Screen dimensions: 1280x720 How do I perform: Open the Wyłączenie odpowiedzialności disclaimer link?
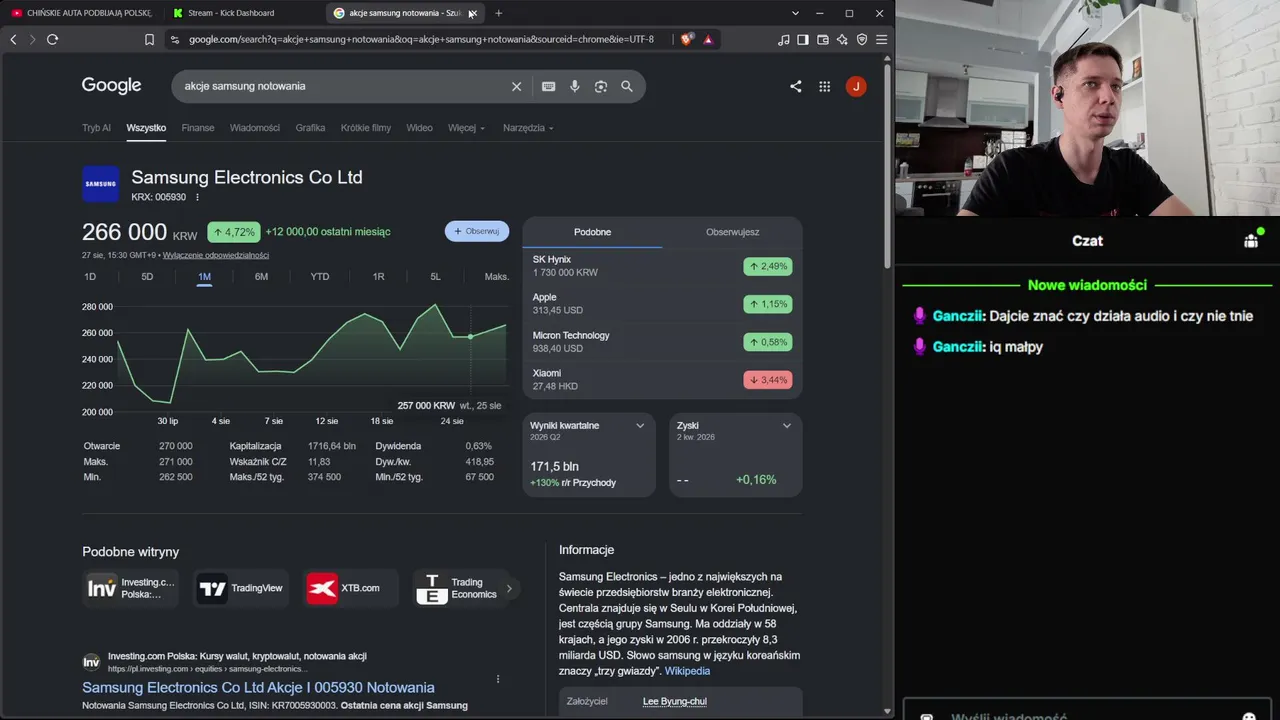216,255
